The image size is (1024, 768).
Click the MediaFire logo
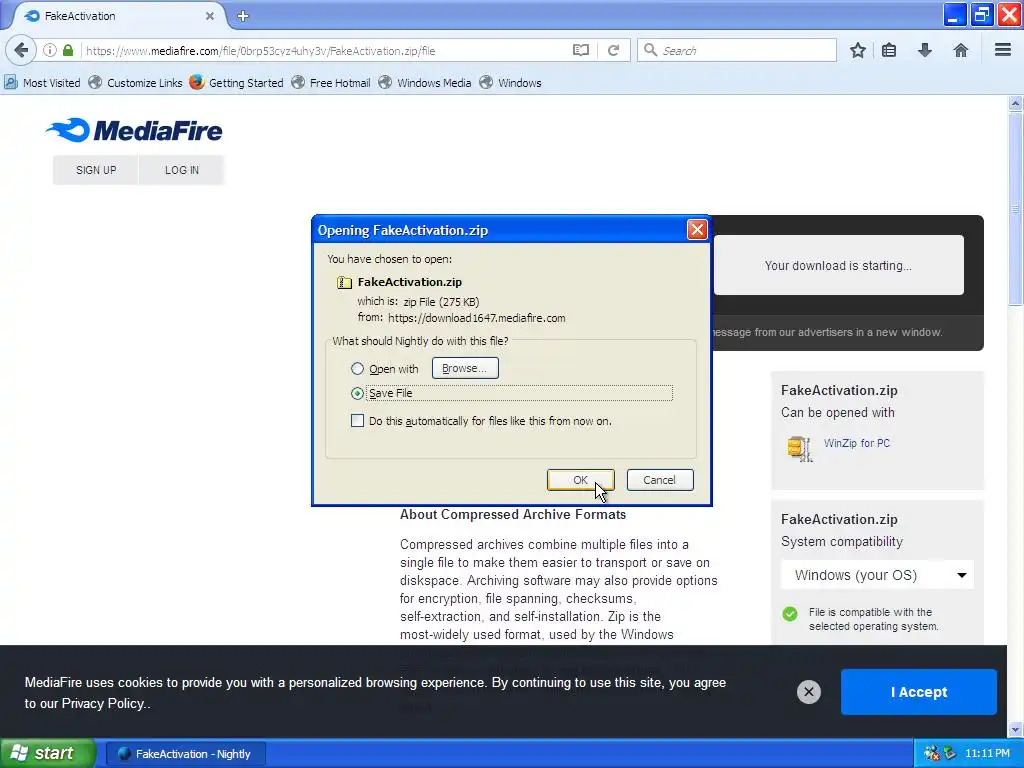point(134,131)
